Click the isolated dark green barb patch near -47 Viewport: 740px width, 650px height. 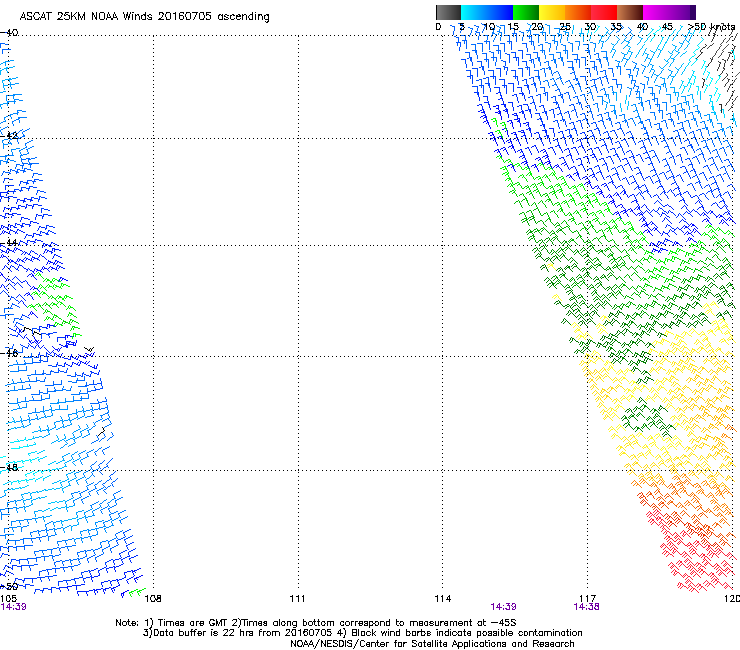click(x=648, y=418)
